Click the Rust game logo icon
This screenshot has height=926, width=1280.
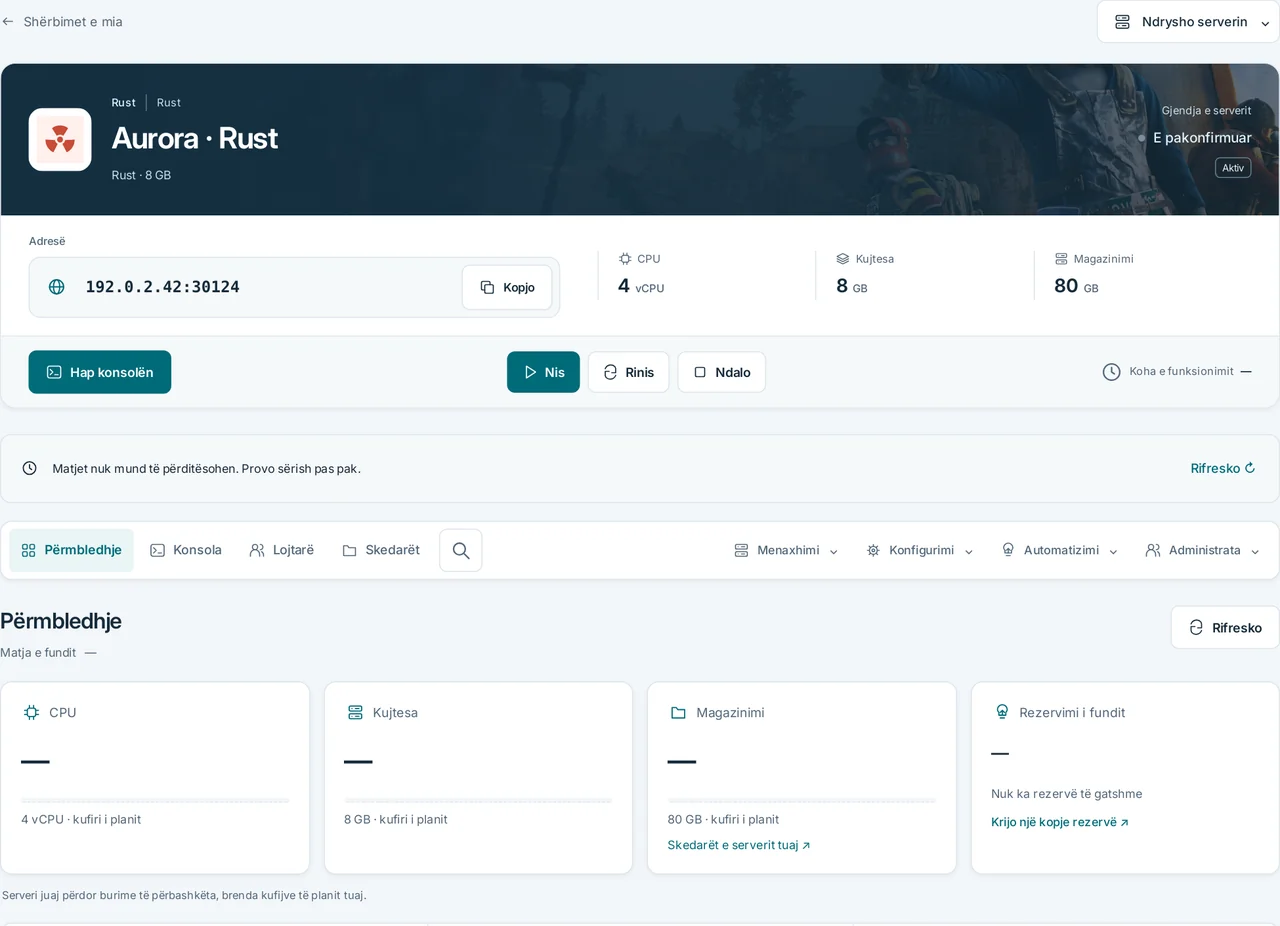(60, 140)
